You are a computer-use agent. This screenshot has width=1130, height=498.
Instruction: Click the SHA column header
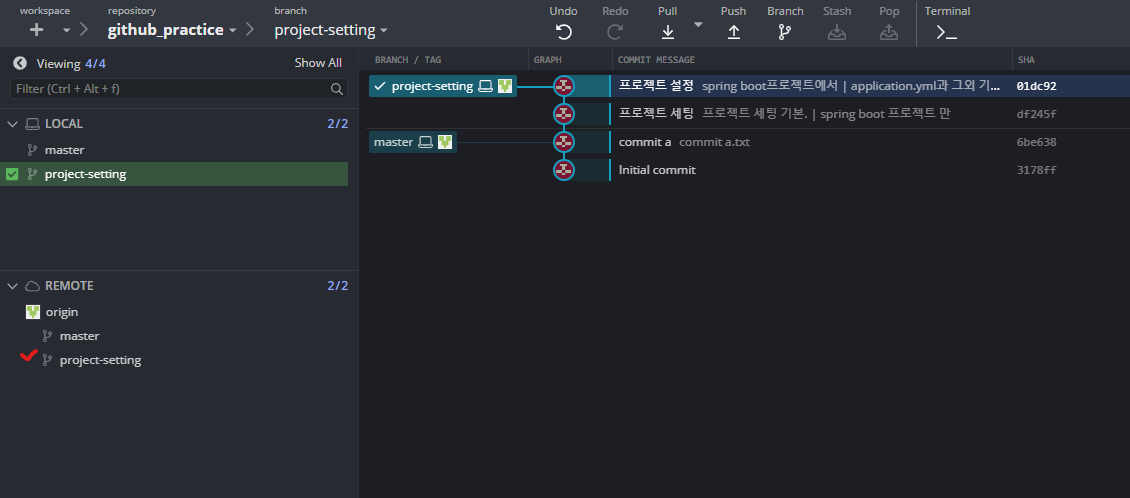[1026, 60]
